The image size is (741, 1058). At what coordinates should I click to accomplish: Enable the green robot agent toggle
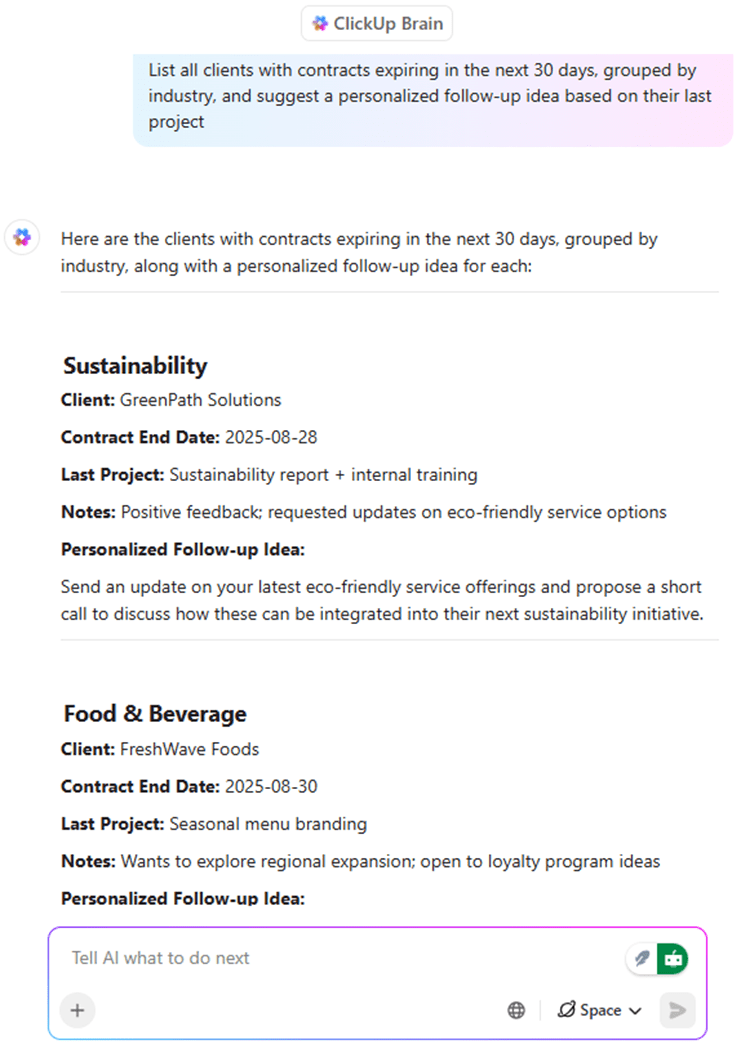click(x=673, y=959)
